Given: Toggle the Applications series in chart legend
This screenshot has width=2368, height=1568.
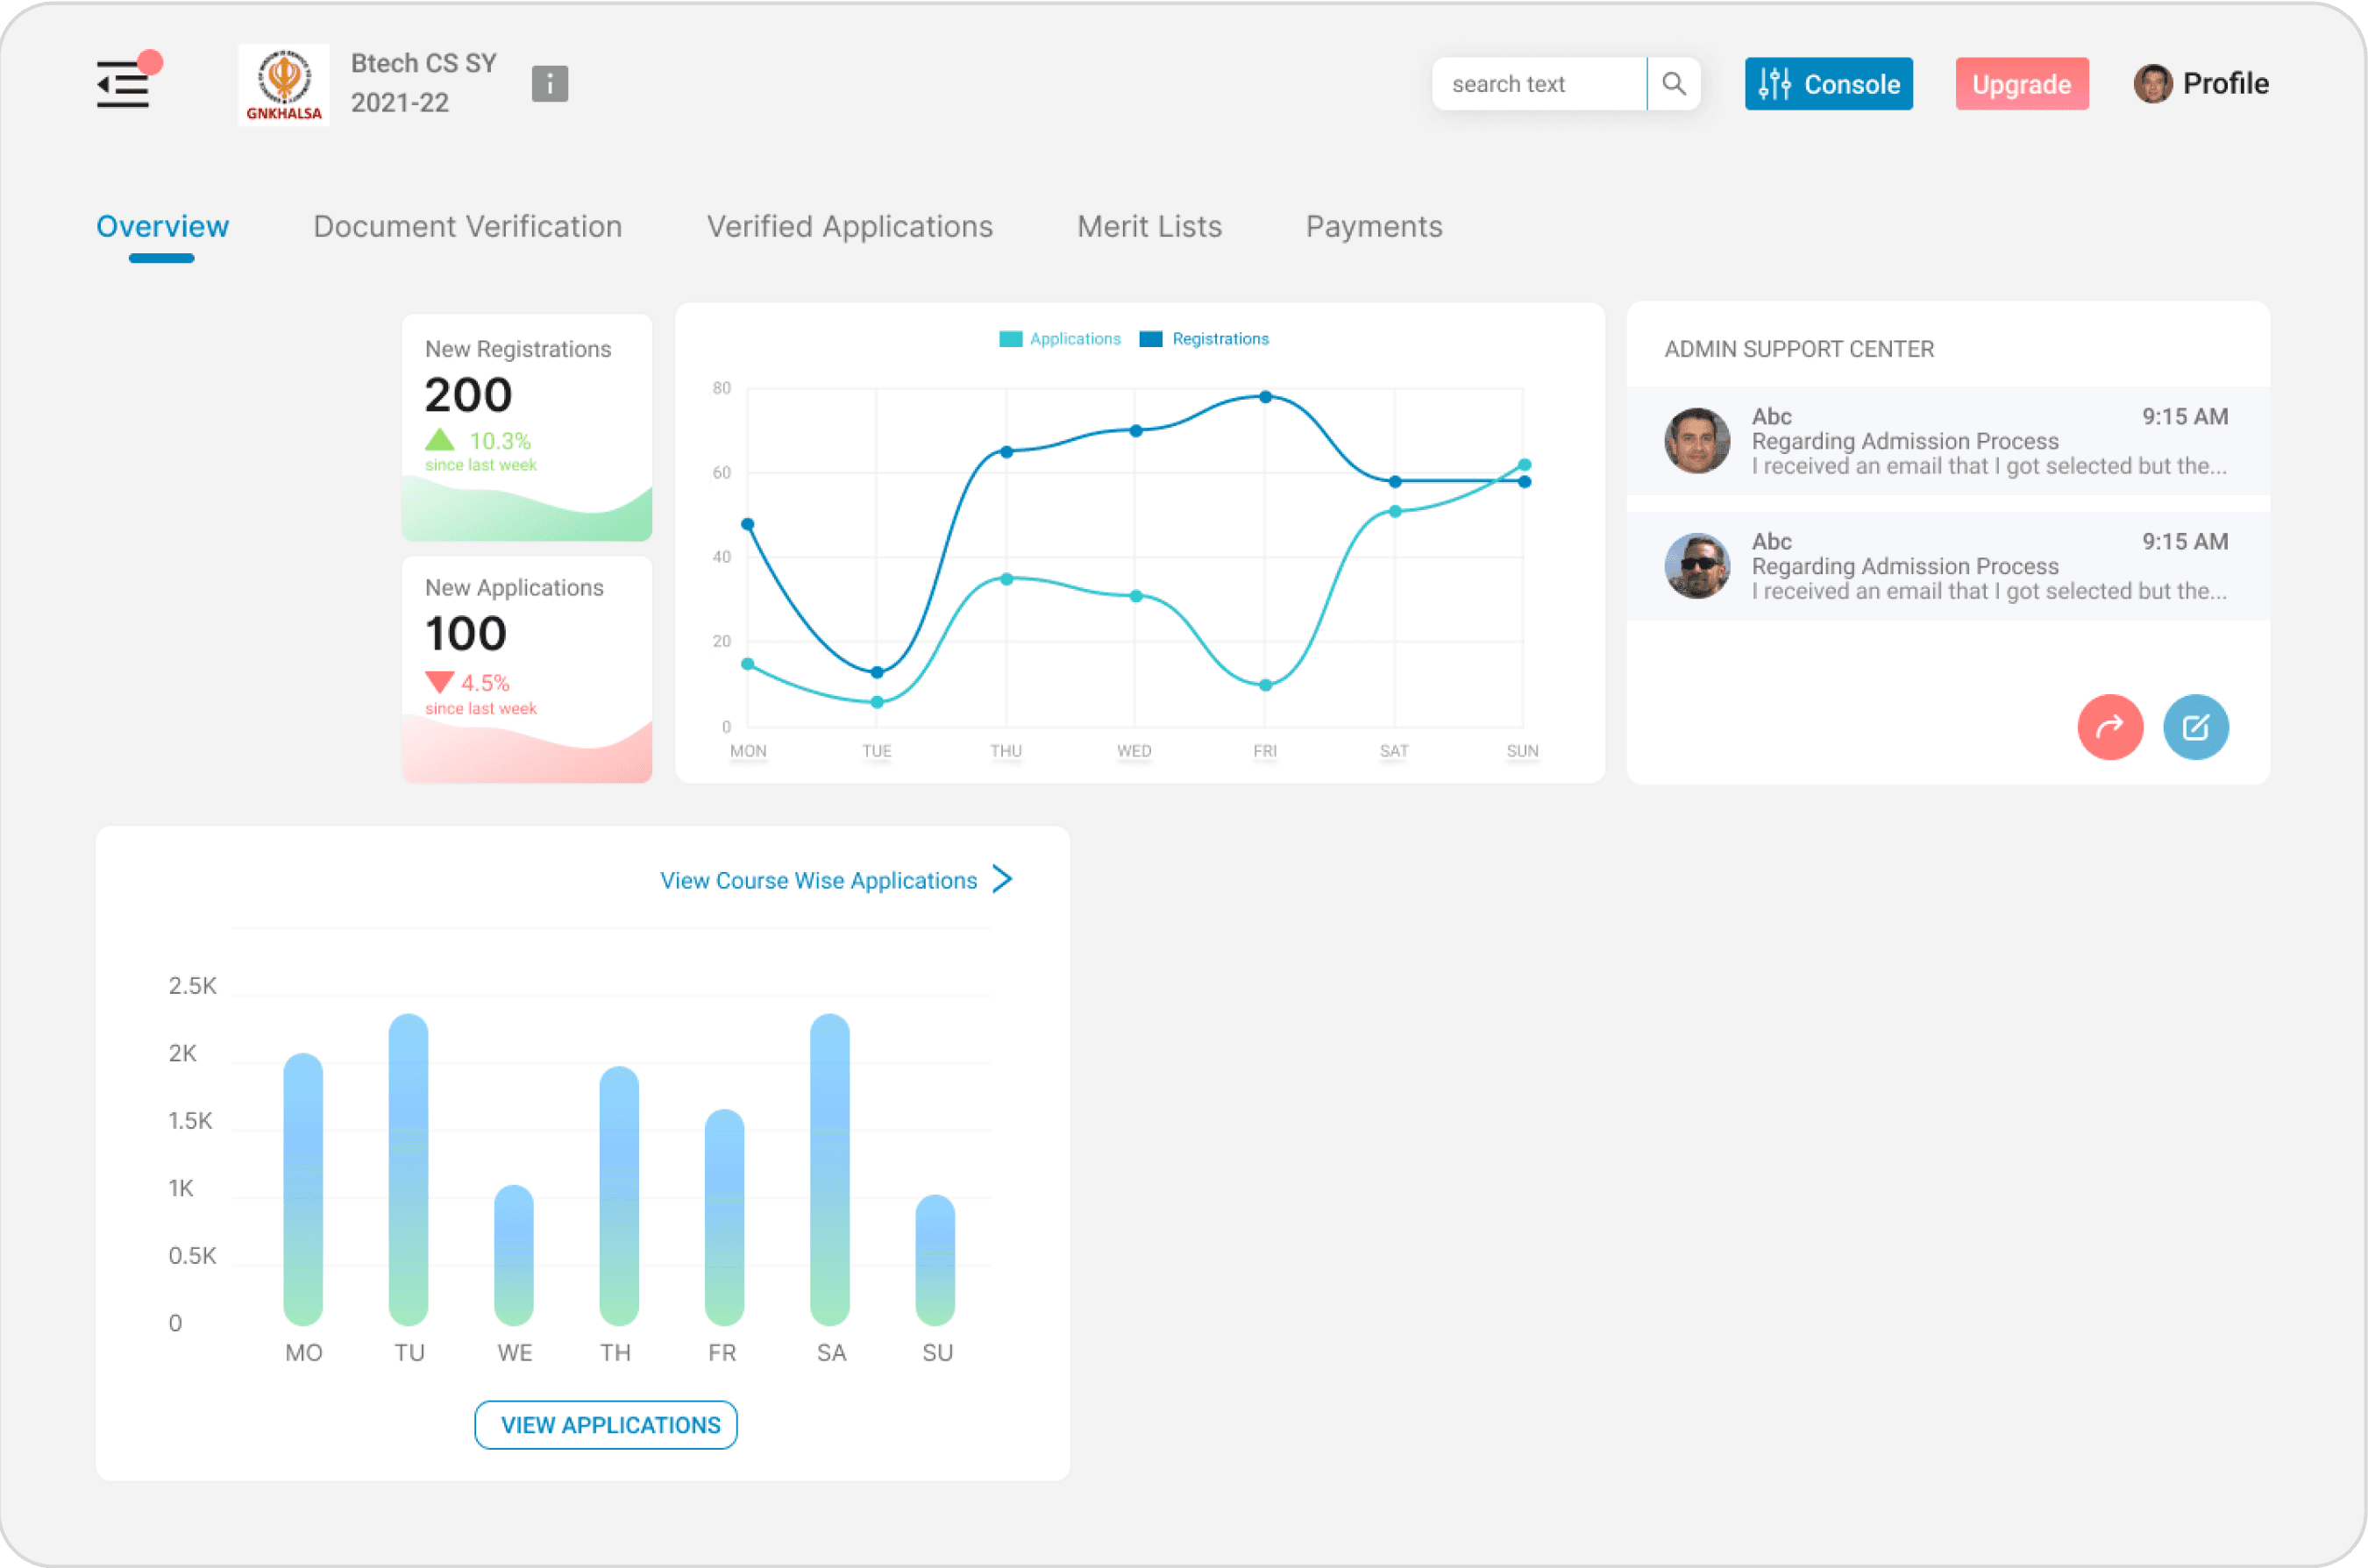Looking at the screenshot, I should (x=1060, y=339).
